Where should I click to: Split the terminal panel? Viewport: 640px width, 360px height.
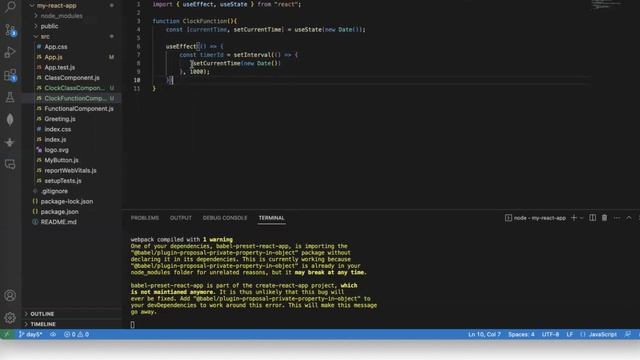[x=592, y=218]
